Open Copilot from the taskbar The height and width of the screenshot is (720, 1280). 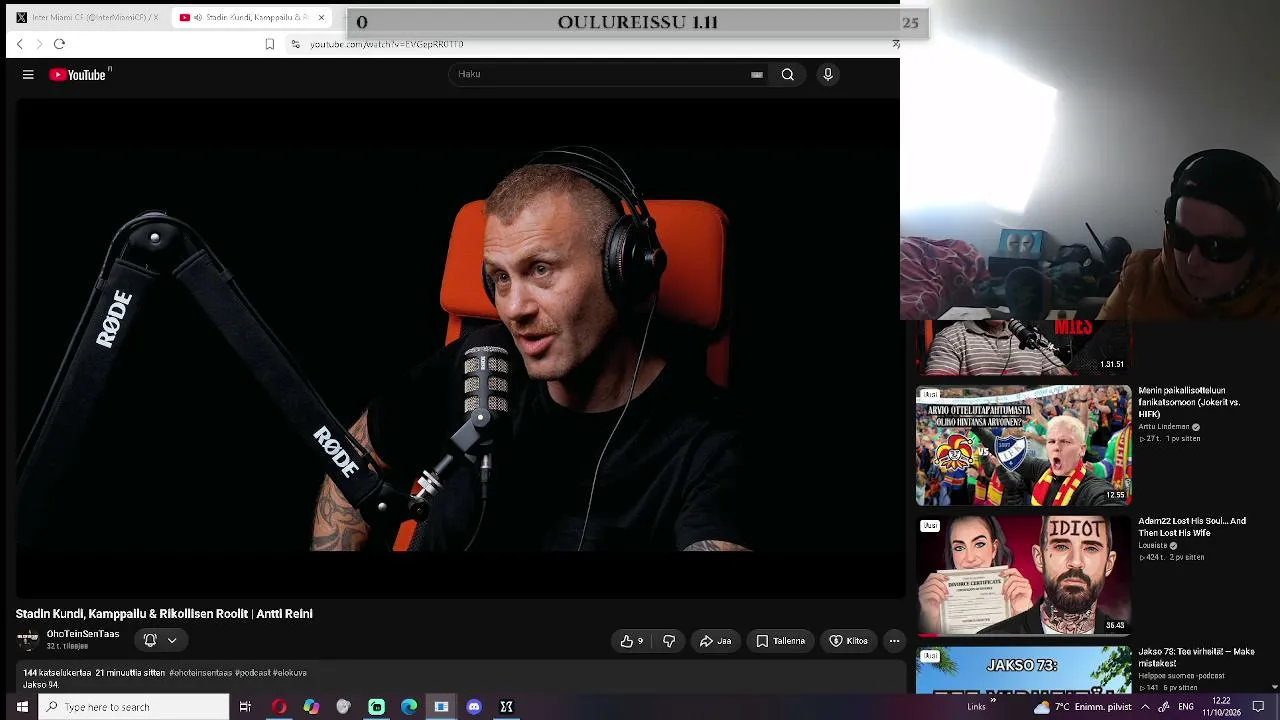[x=311, y=707]
